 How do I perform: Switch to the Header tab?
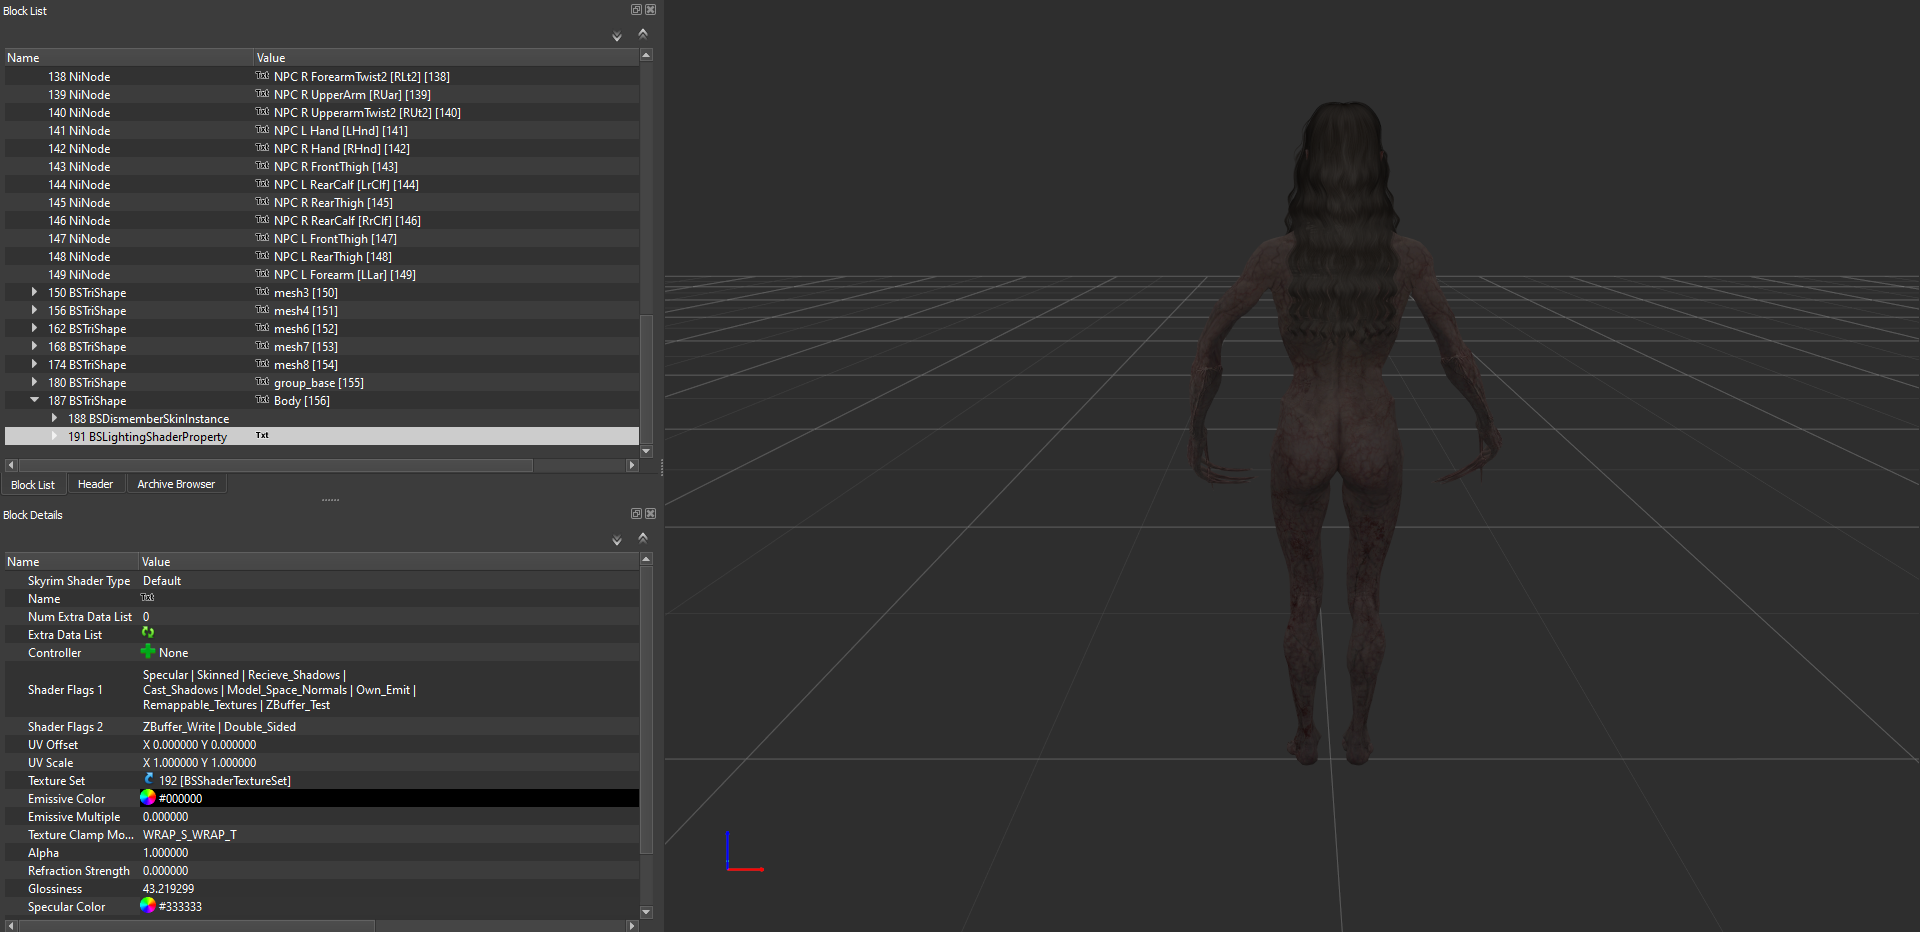click(x=96, y=483)
